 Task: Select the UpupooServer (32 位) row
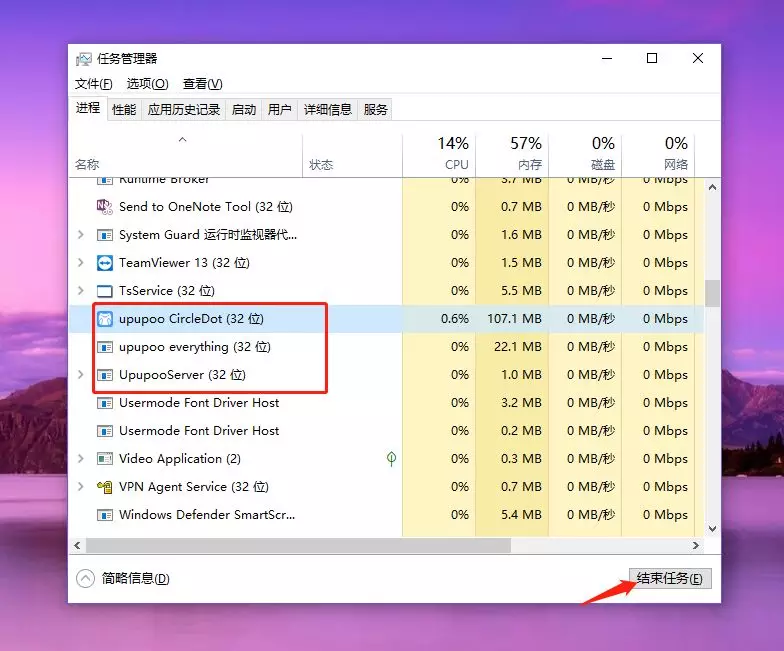[x=386, y=374]
